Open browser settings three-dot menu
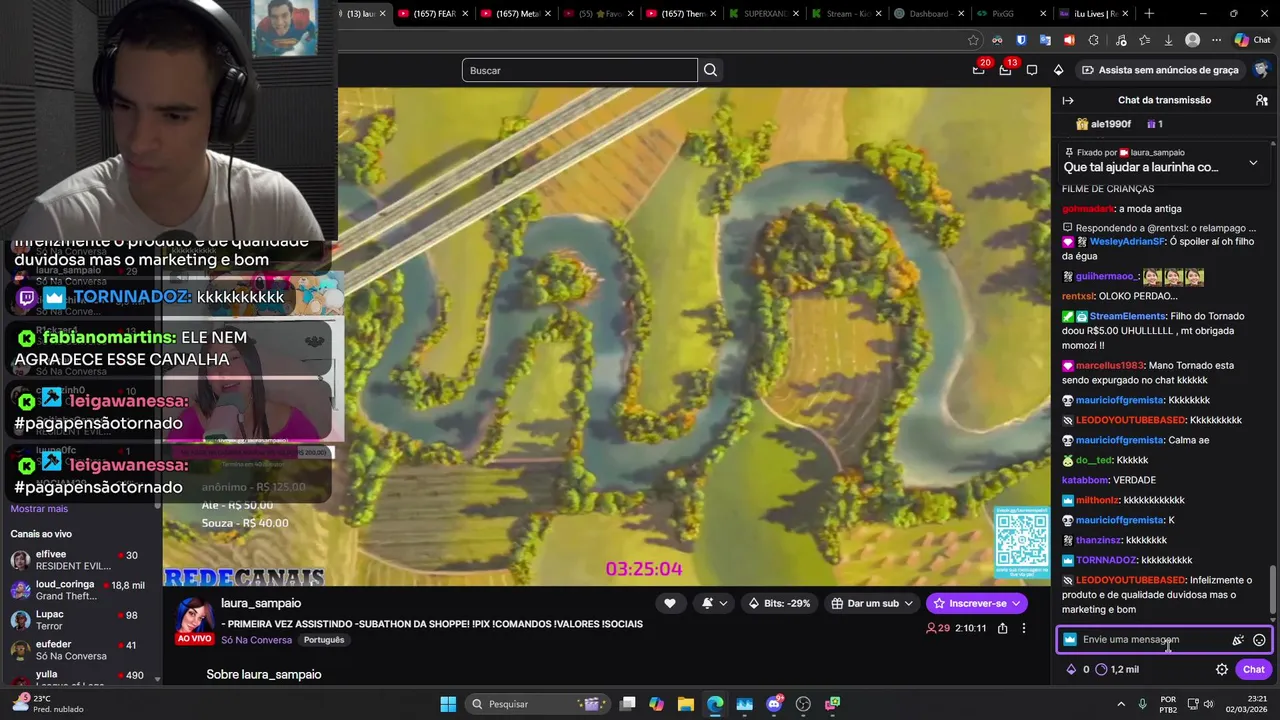 tap(1216, 40)
